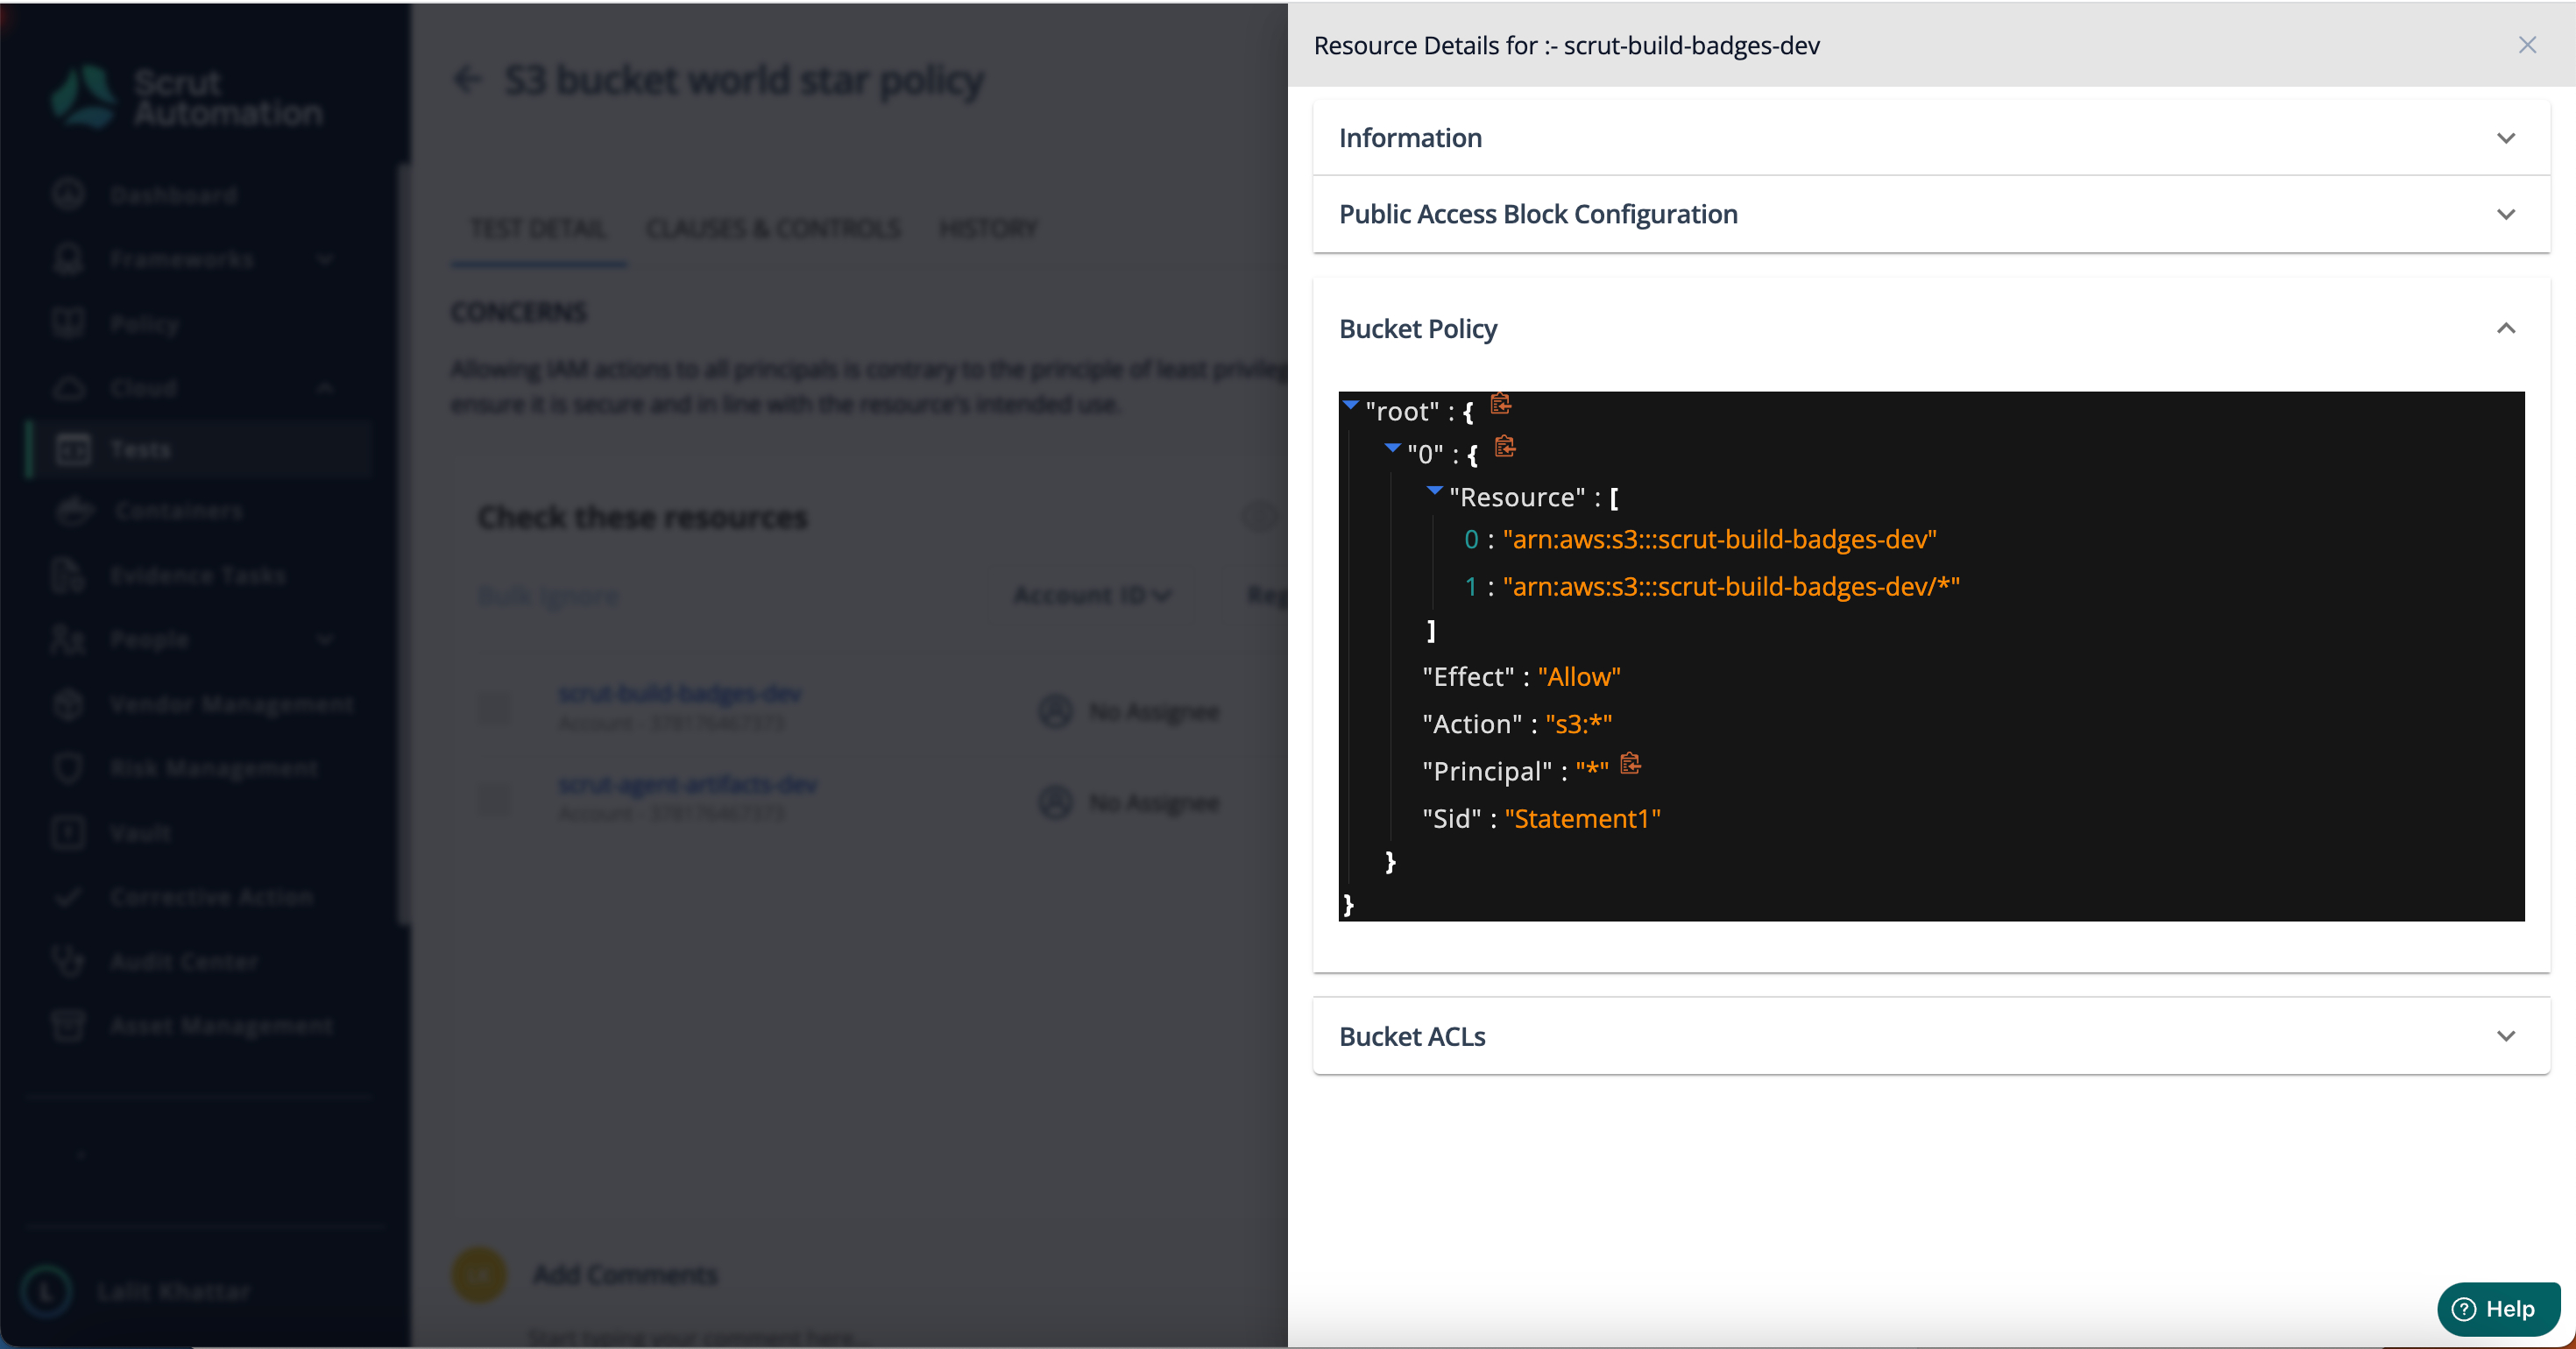
Task: Open Risk Management in the sidebar
Action: click(x=214, y=768)
